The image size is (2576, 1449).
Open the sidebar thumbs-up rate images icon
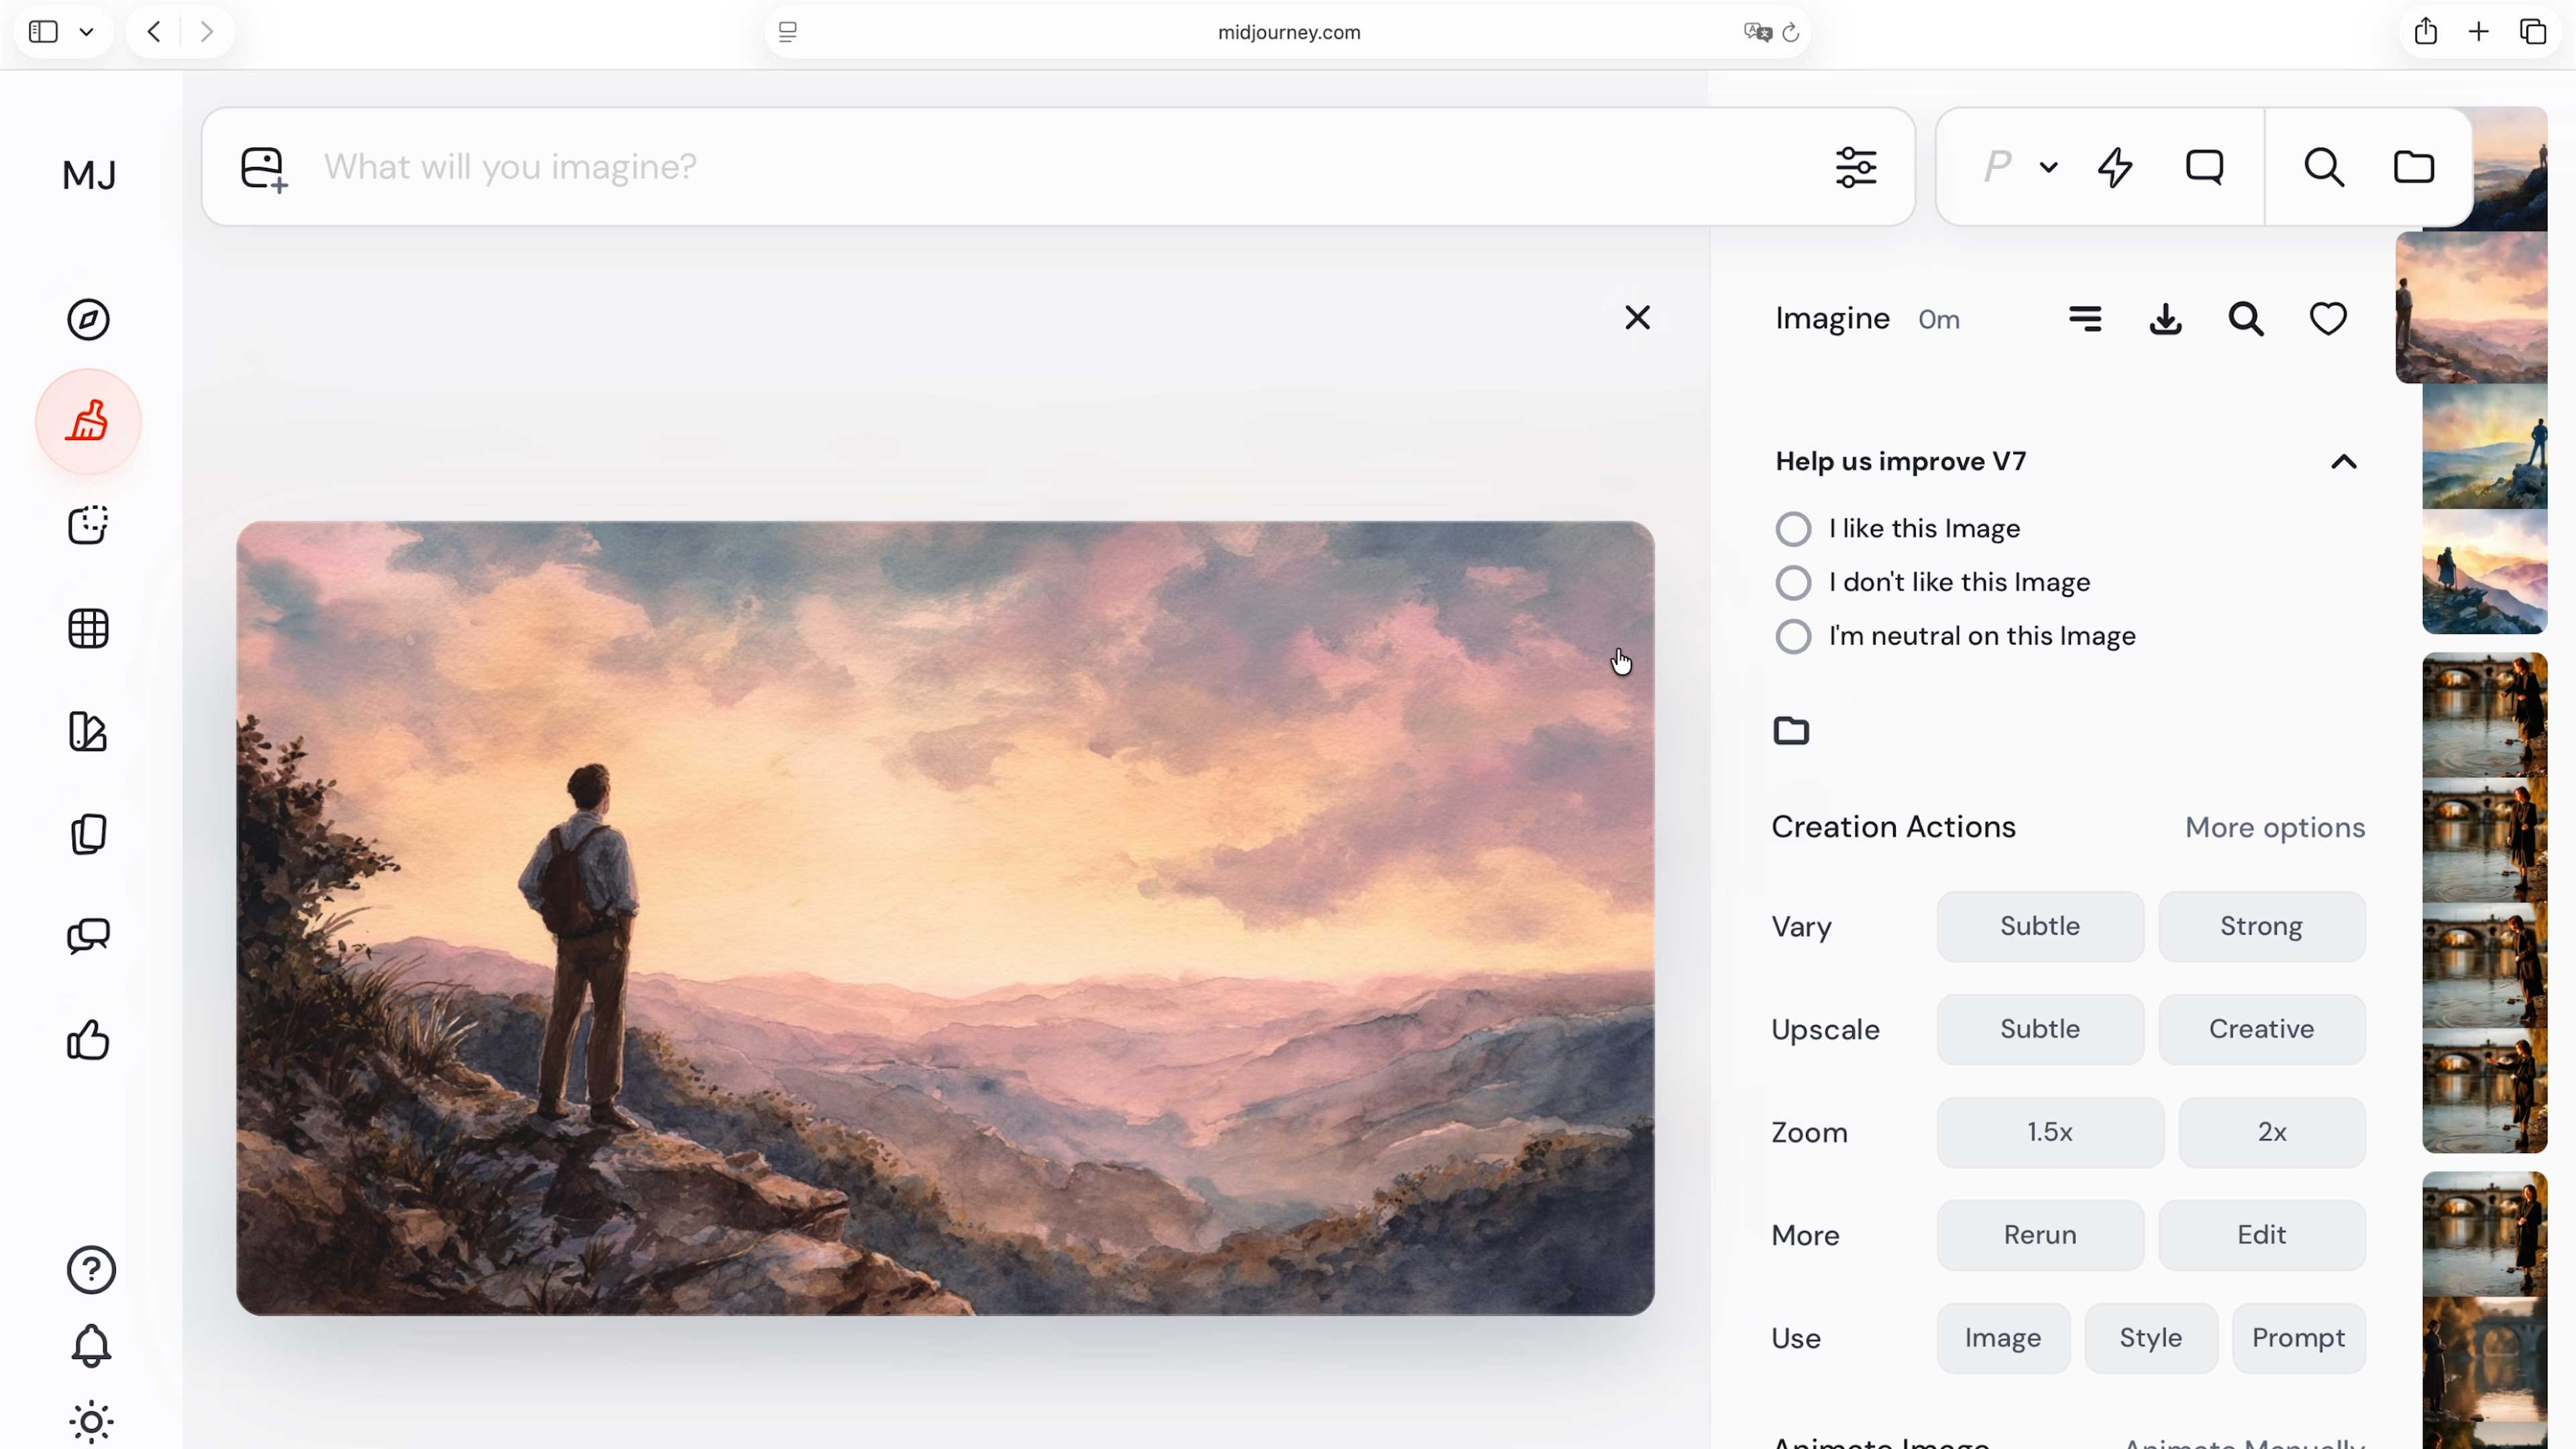[88, 1040]
